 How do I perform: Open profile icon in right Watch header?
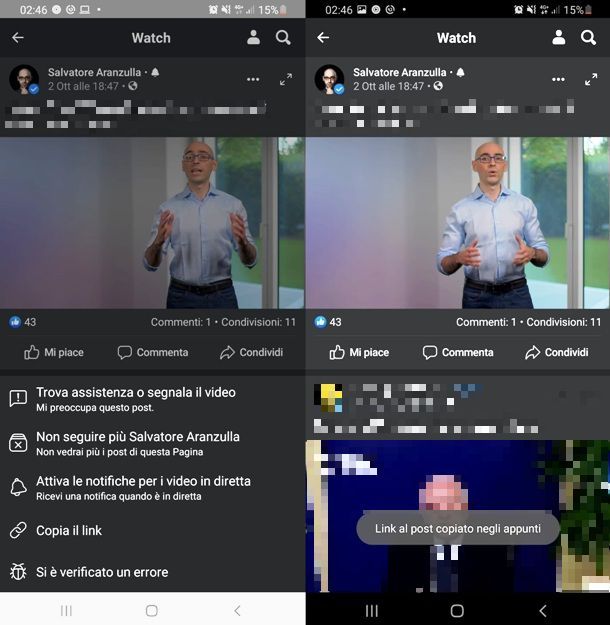(559, 37)
